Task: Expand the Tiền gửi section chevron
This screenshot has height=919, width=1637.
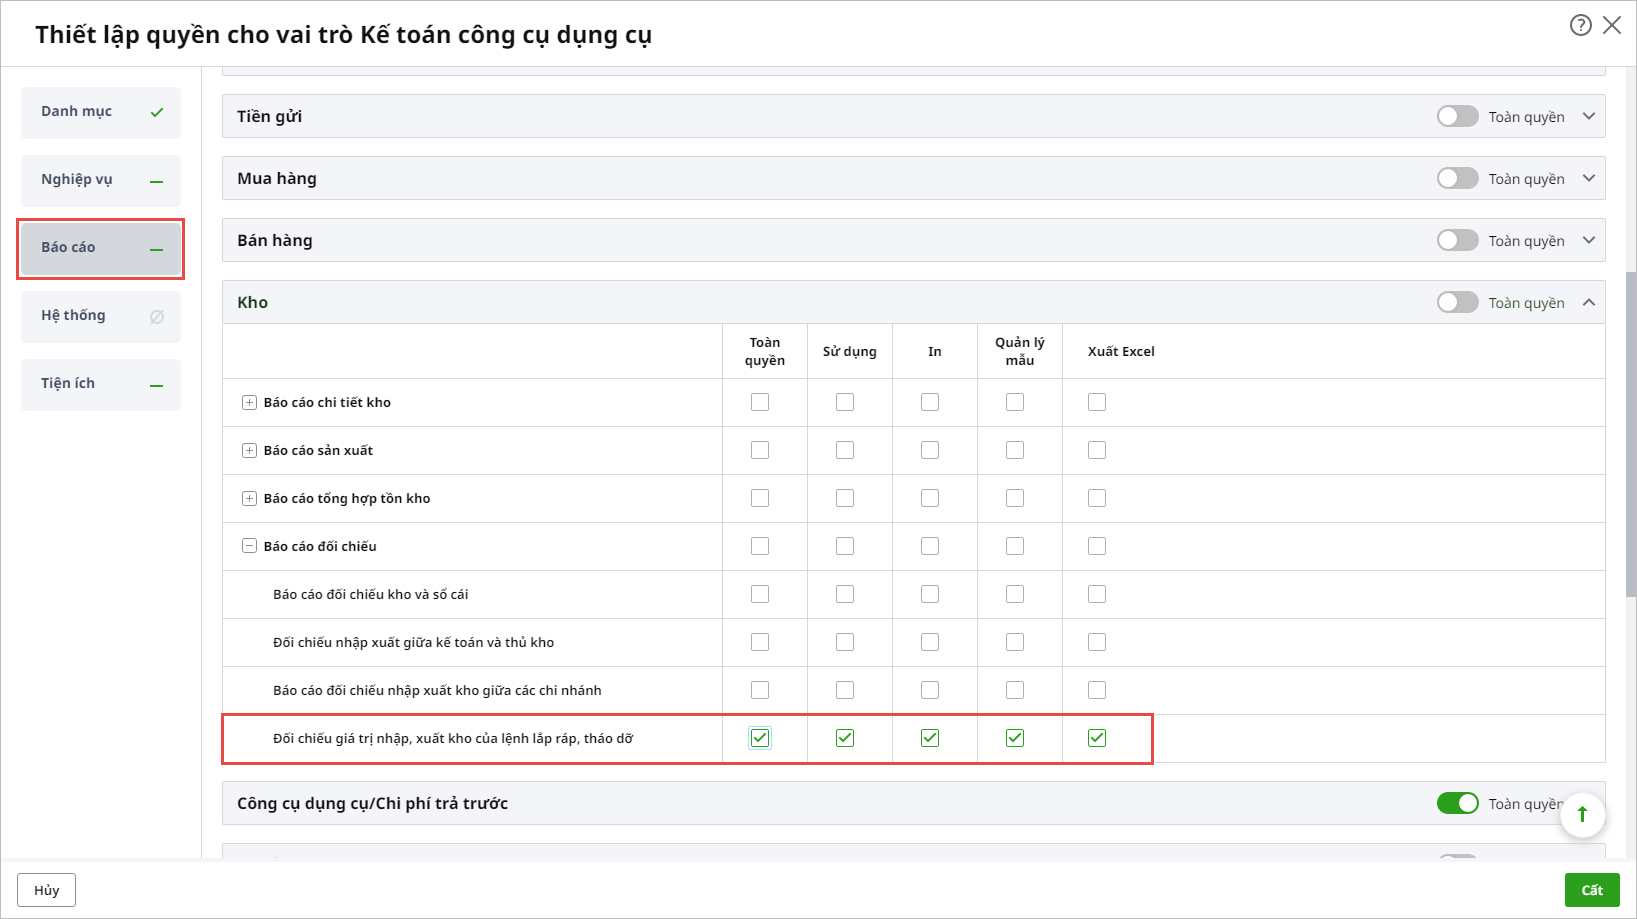Action: click(x=1589, y=117)
